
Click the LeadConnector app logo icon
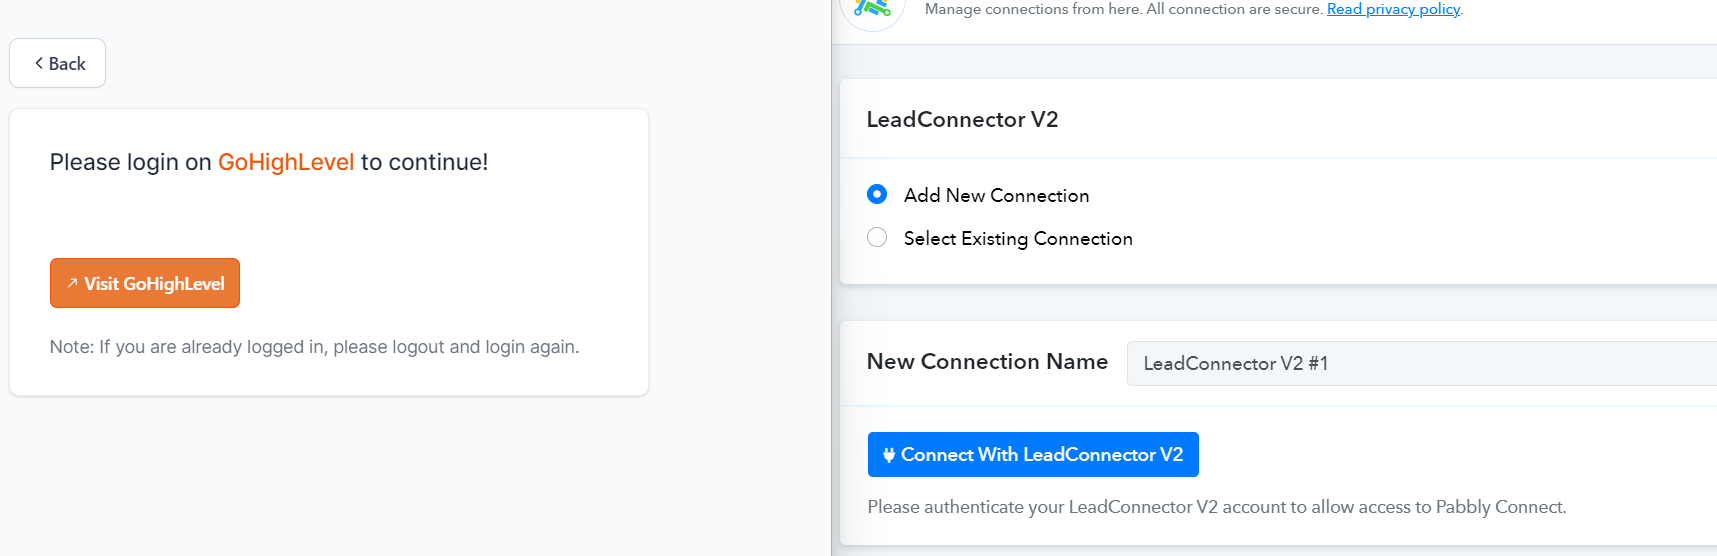click(x=873, y=9)
